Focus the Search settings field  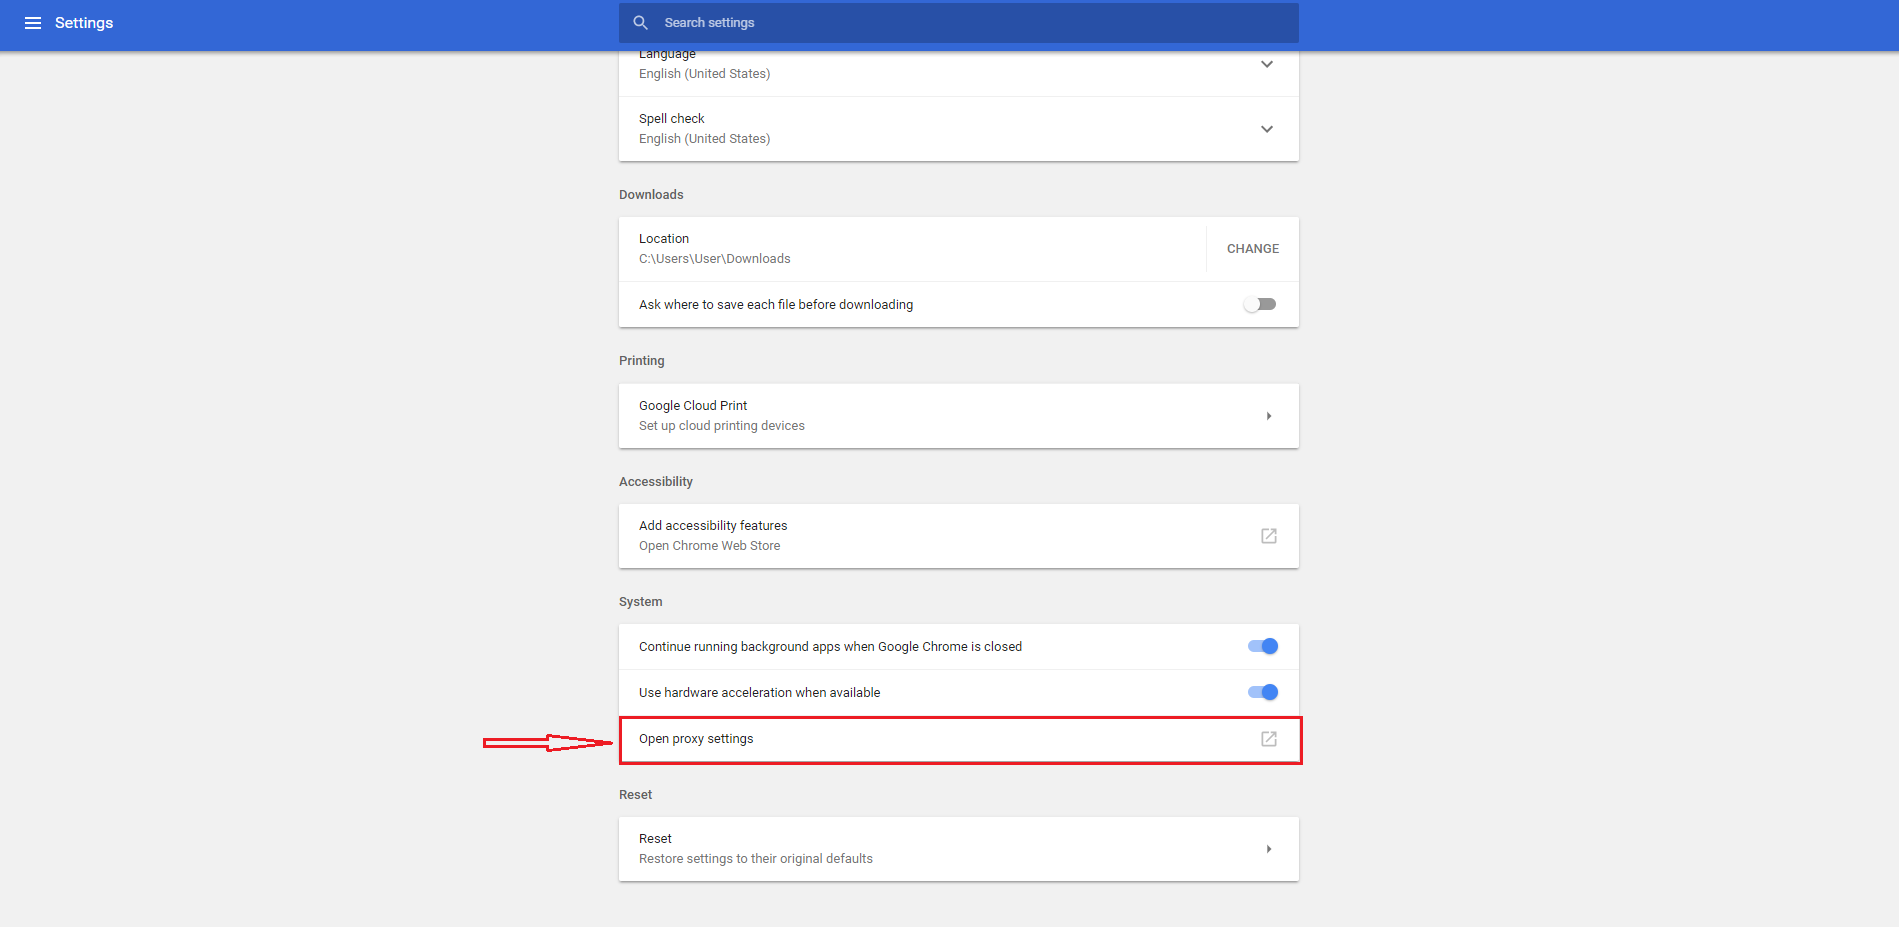tap(958, 22)
